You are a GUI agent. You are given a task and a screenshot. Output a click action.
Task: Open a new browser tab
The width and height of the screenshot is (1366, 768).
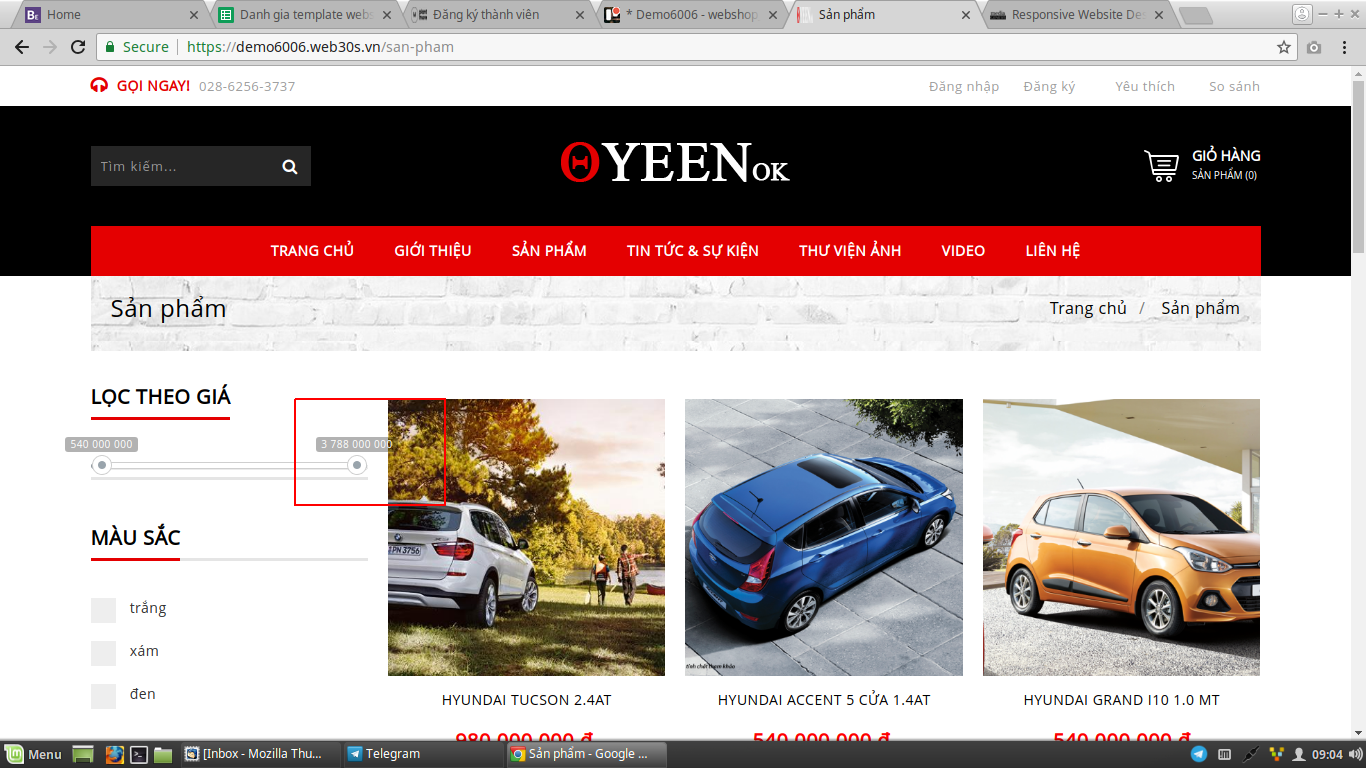(1196, 15)
